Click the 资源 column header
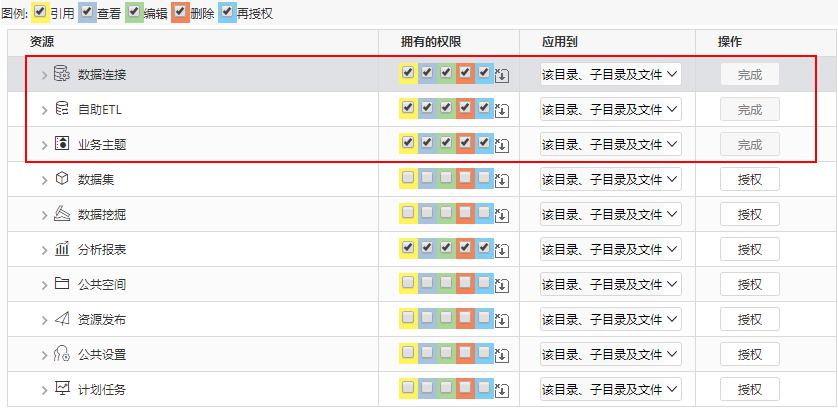Image resolution: width=838 pixels, height=408 pixels. (x=42, y=42)
